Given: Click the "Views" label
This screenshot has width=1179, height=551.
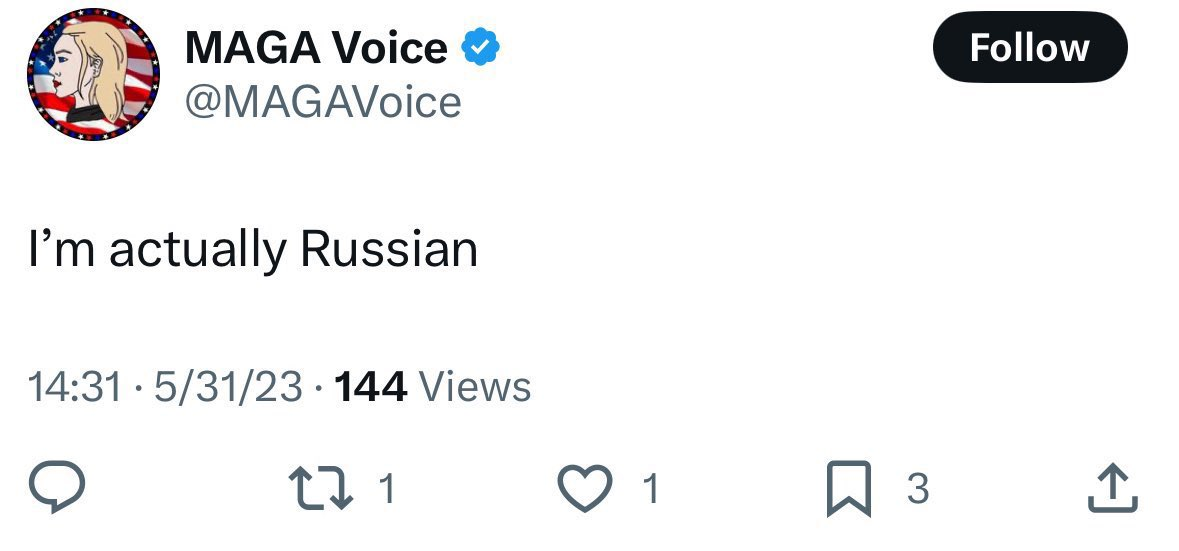Looking at the screenshot, I should point(474,386).
